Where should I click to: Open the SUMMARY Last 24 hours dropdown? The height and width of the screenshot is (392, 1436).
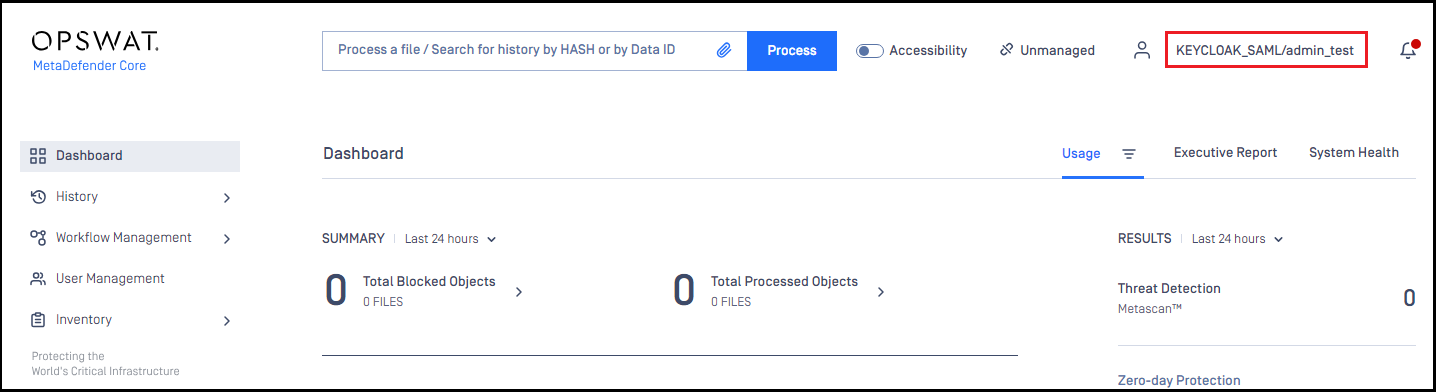point(451,239)
